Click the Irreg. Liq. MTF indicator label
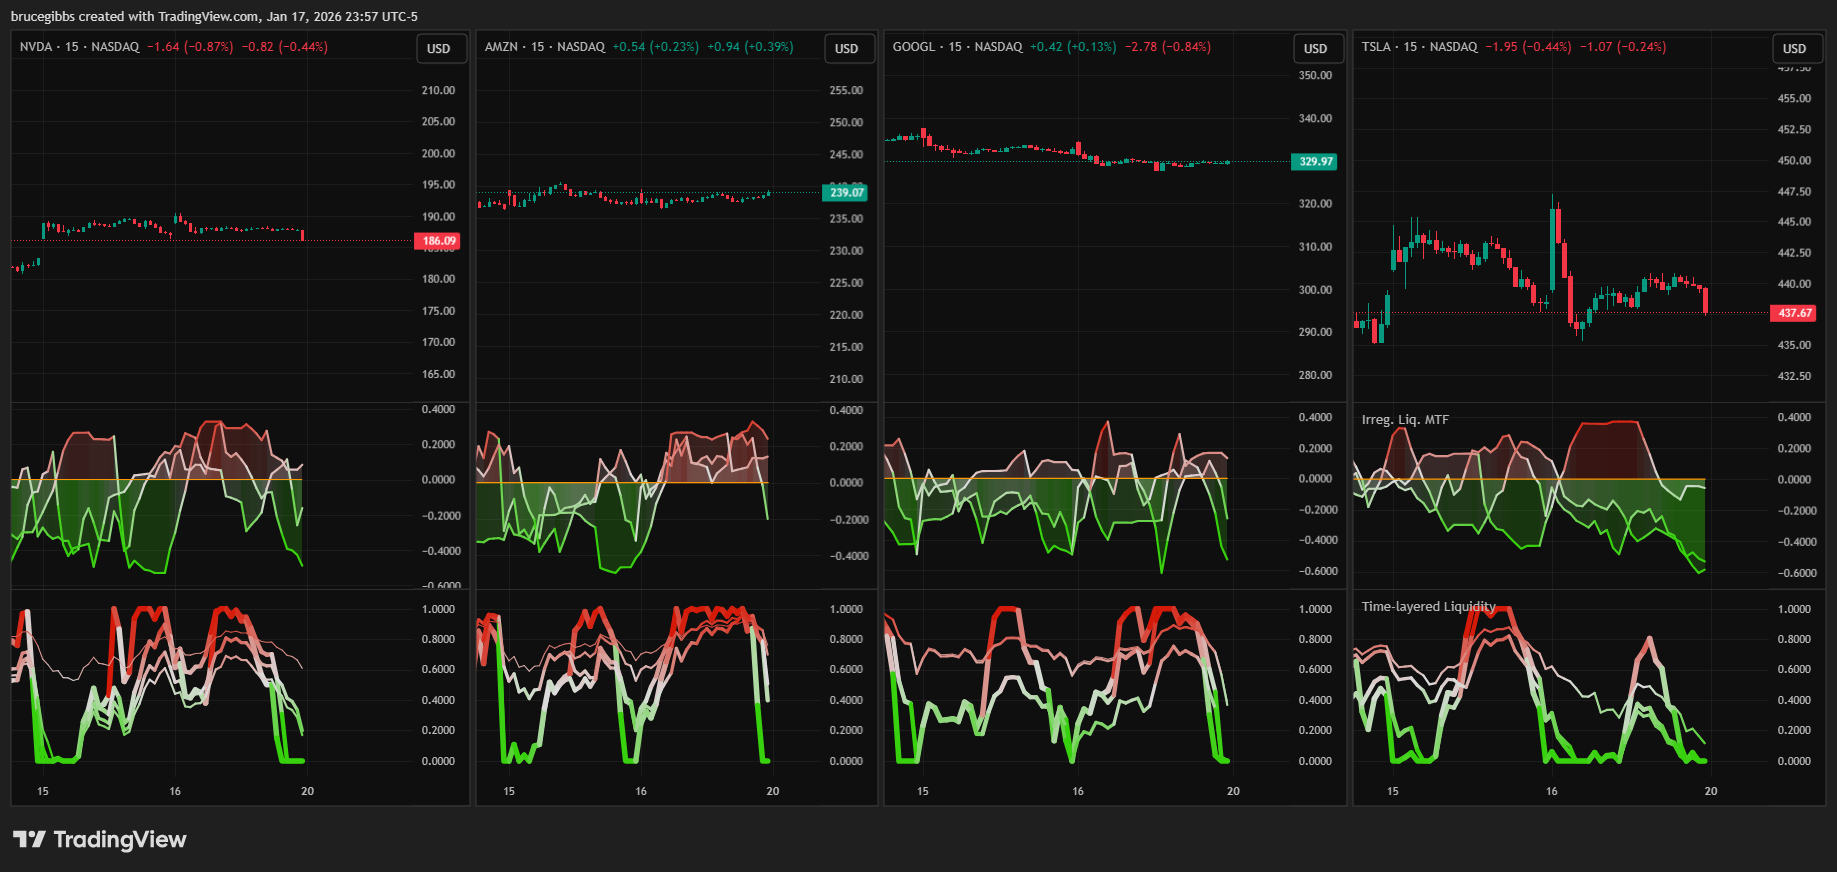This screenshot has height=872, width=1837. (x=1404, y=420)
